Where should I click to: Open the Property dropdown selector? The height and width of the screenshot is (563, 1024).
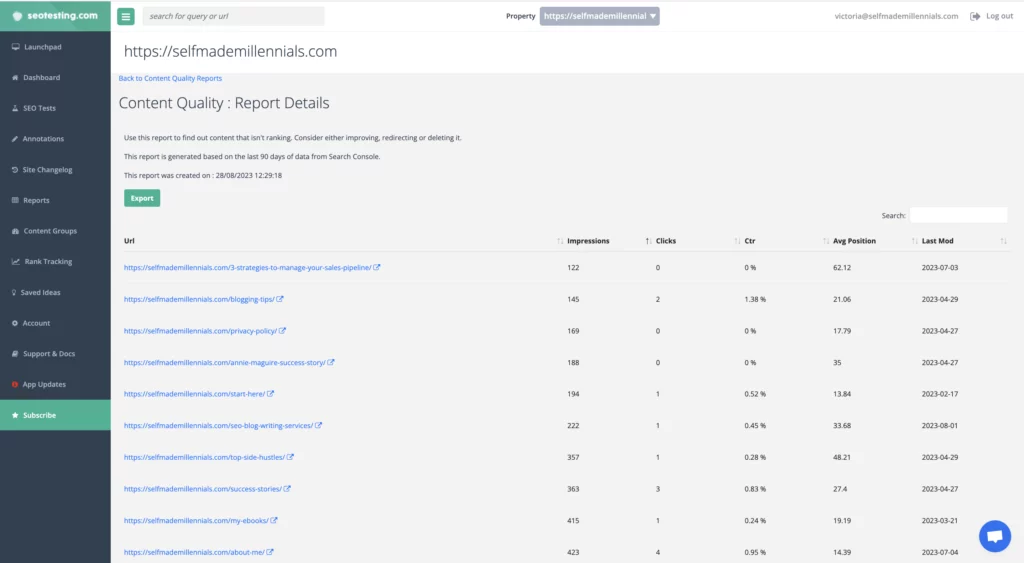click(600, 16)
